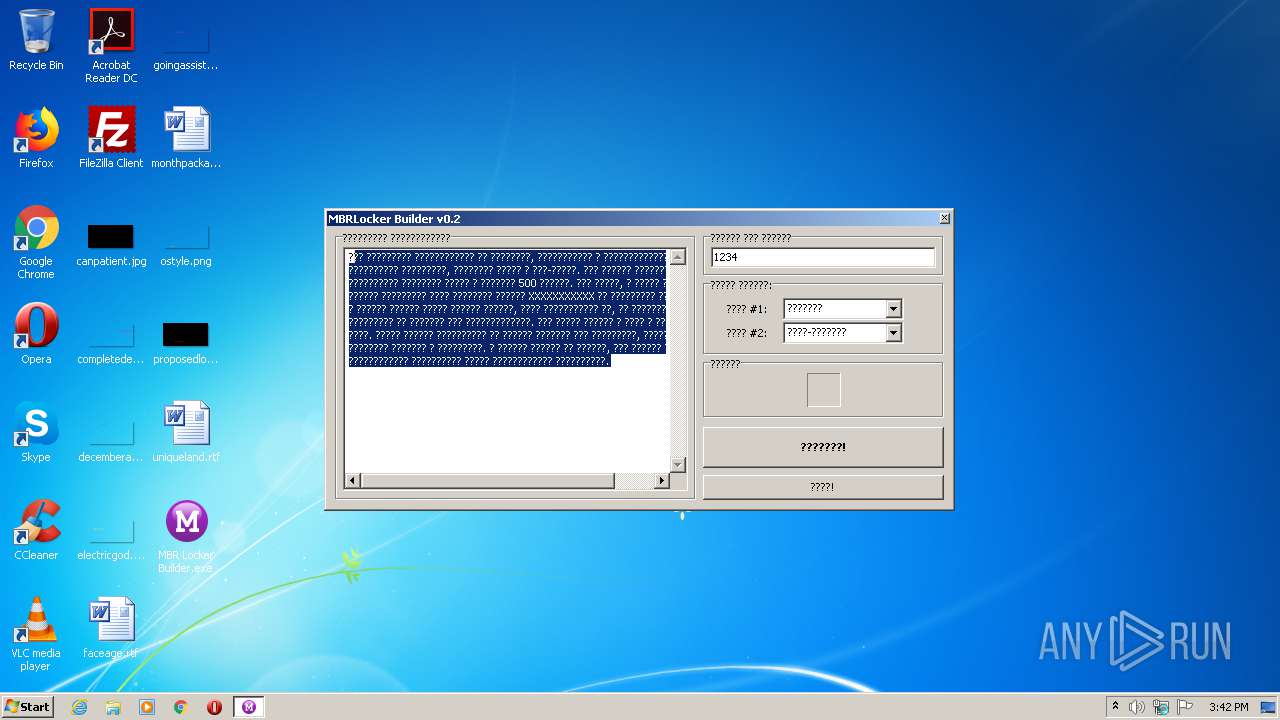
Task: Click the 3:42 PM clock
Action: 1228,707
